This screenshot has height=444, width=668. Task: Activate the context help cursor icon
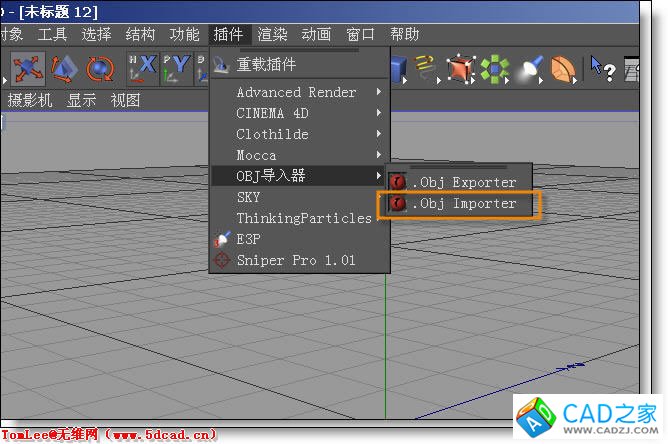(x=602, y=69)
